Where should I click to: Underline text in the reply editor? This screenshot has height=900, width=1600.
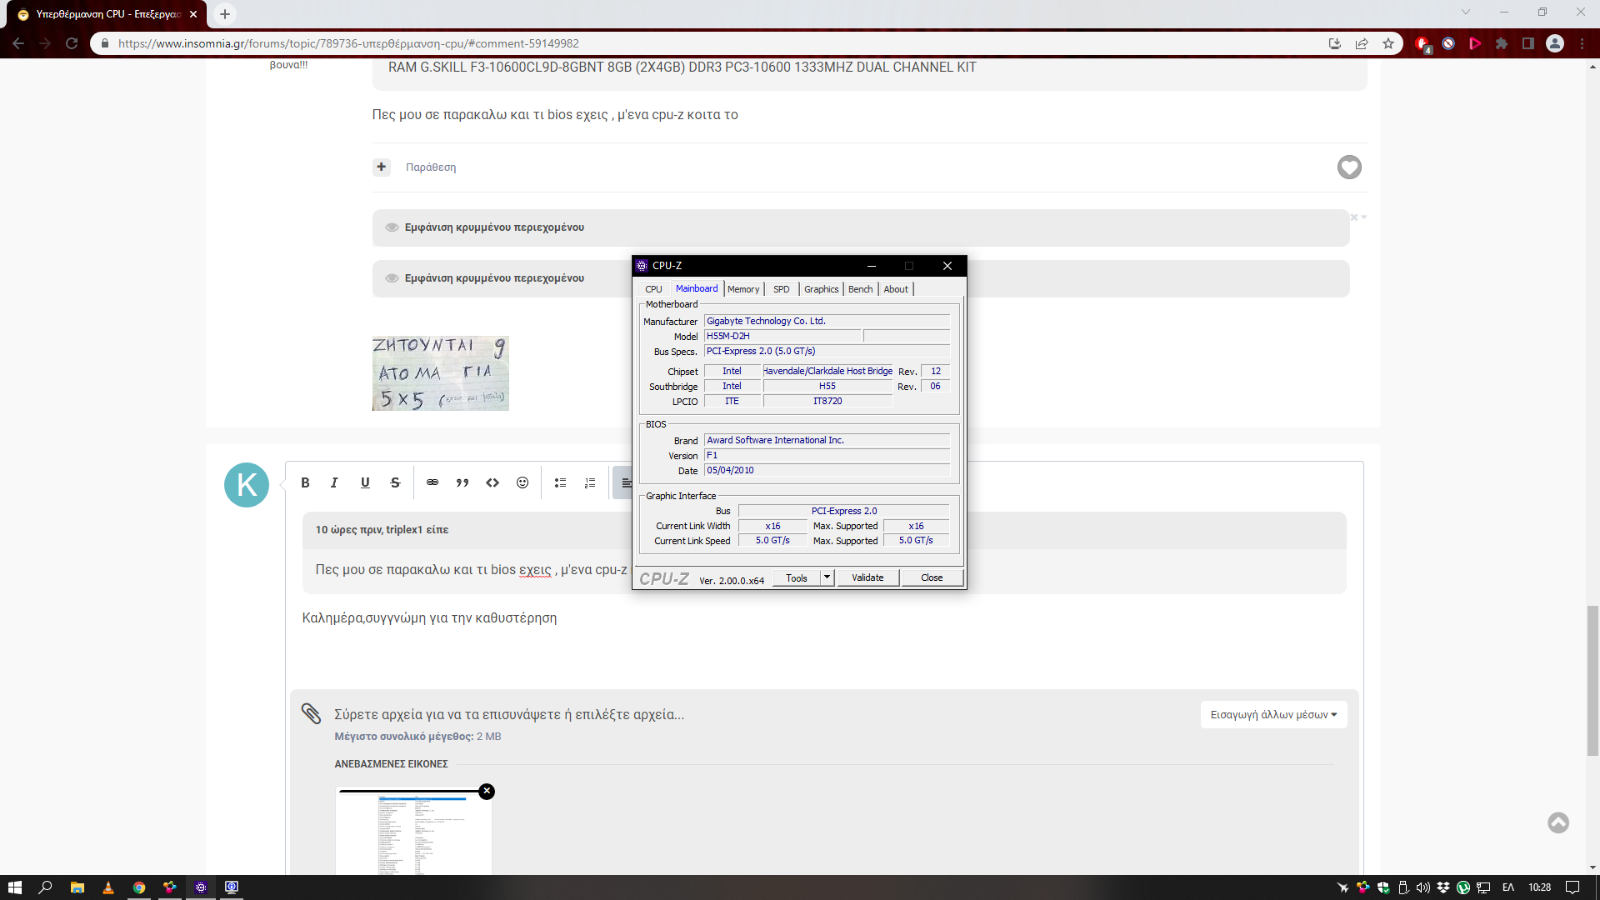pos(365,483)
